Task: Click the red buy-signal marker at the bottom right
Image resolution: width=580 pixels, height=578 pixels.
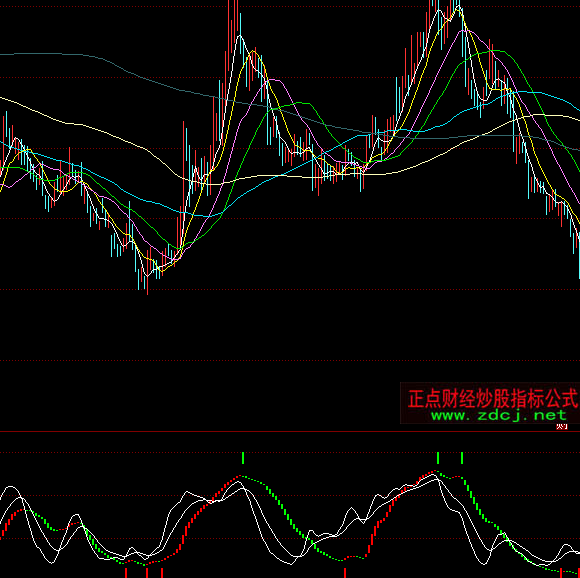Action: pyautogui.click(x=561, y=573)
